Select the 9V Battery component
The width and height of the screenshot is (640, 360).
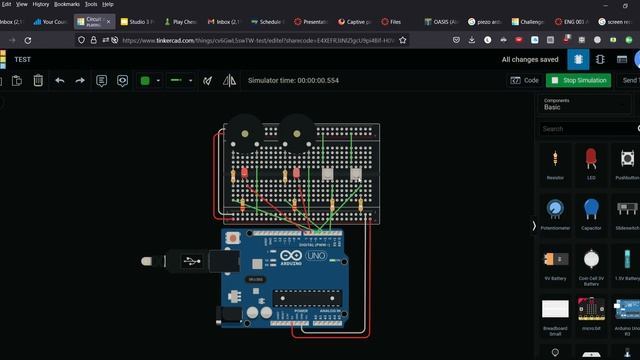pos(555,265)
